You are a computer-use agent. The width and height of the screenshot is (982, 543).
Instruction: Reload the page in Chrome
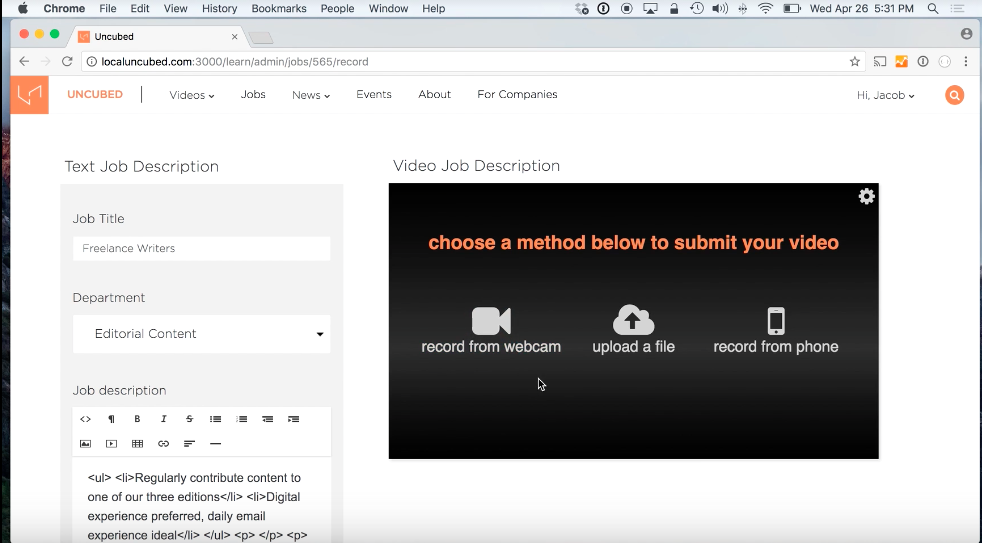coord(67,61)
